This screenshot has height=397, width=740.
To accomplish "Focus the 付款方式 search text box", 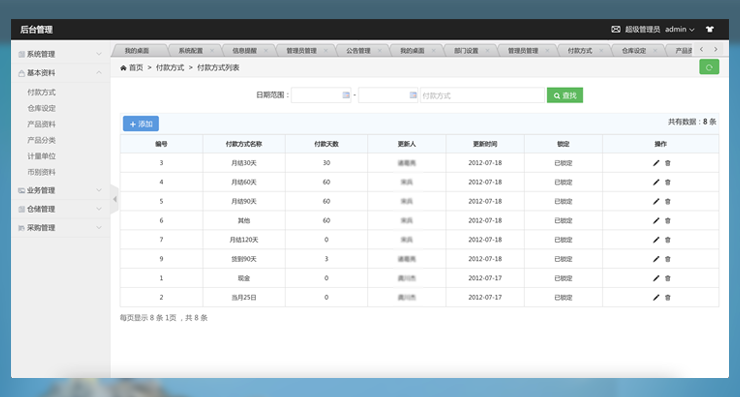I will point(482,95).
